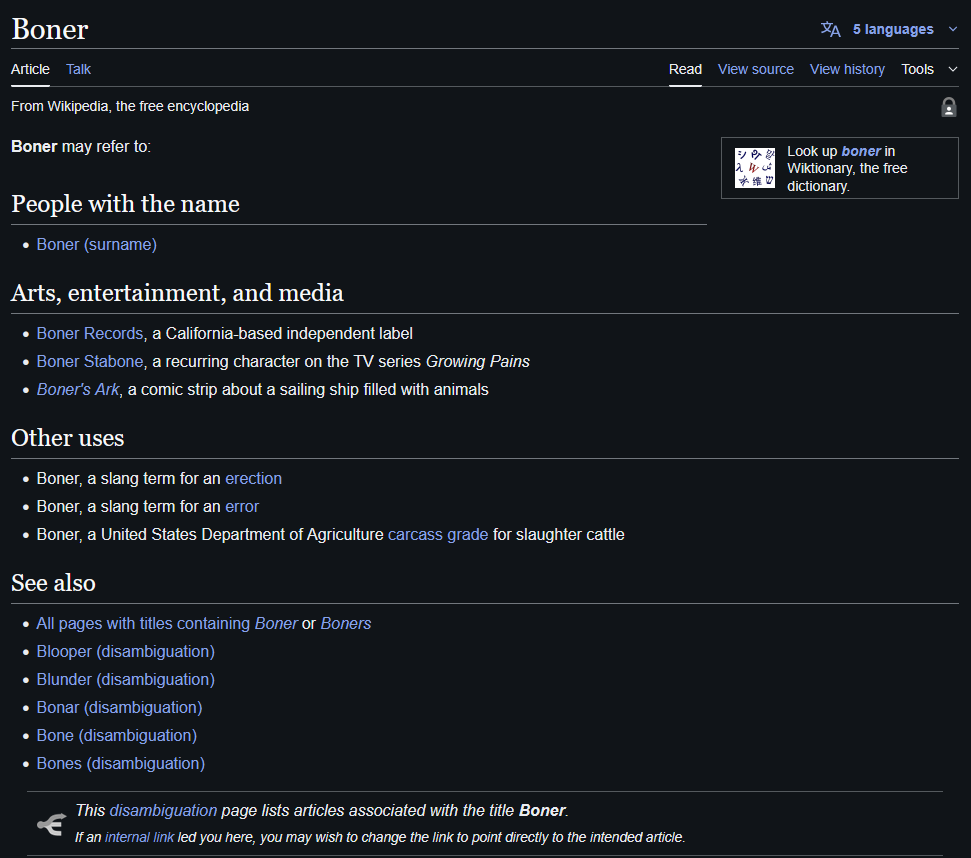Open the carcass grade link
Screen dimensions: 971x858
[438, 534]
